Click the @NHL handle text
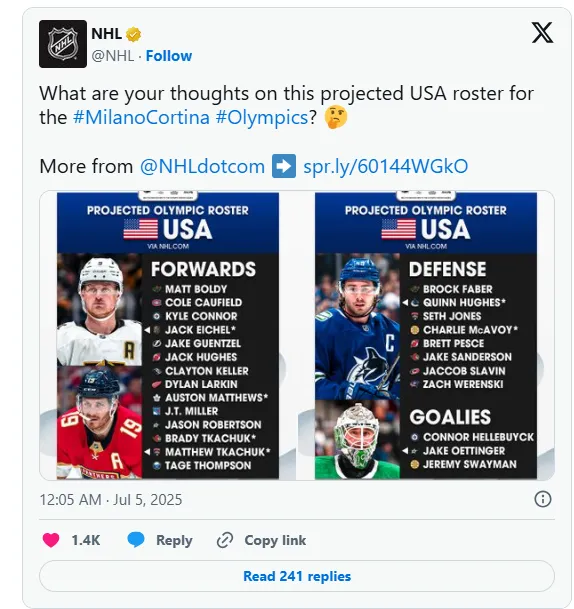 pyautogui.click(x=113, y=56)
